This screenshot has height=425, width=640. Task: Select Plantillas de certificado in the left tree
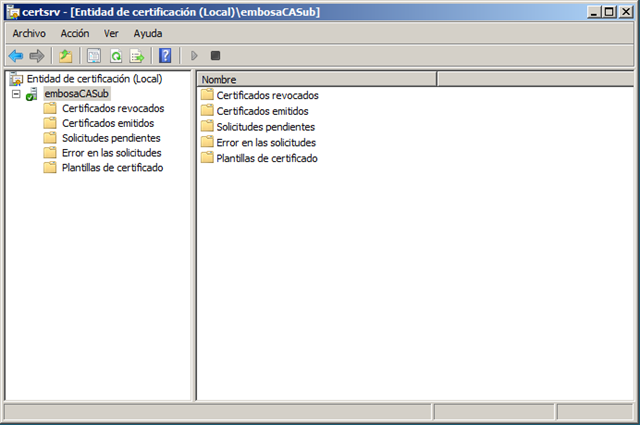[112, 168]
